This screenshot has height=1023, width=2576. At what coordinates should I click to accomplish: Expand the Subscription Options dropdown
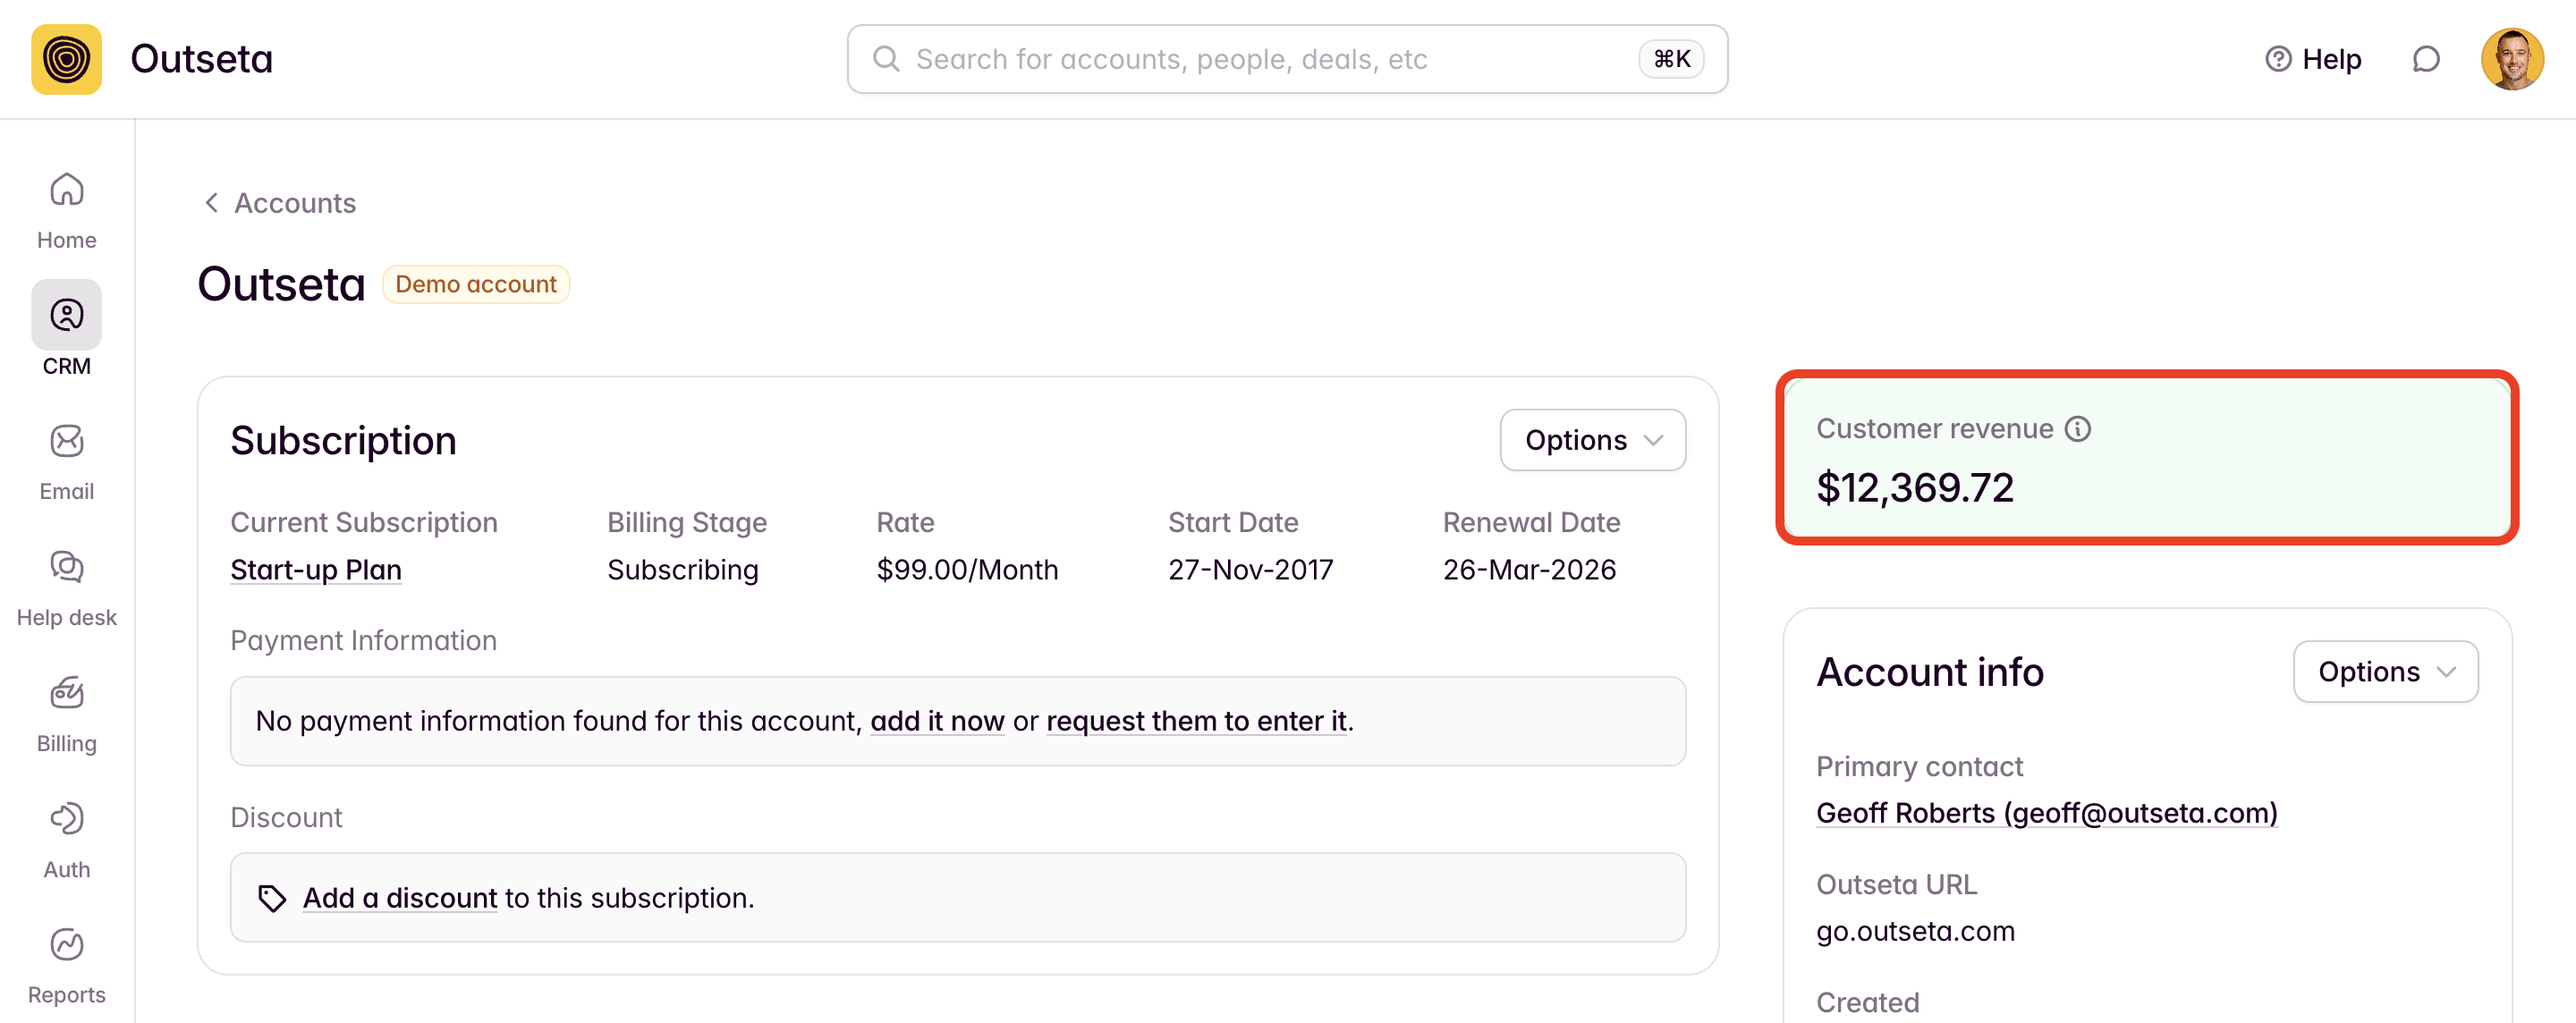point(1592,440)
